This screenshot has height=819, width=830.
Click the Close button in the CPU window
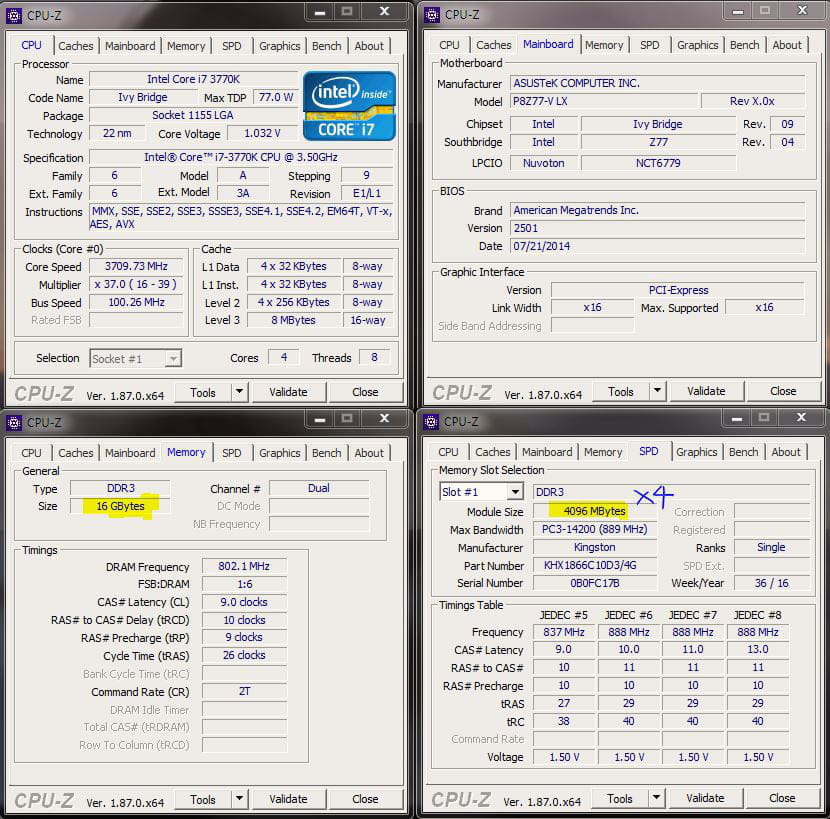365,392
